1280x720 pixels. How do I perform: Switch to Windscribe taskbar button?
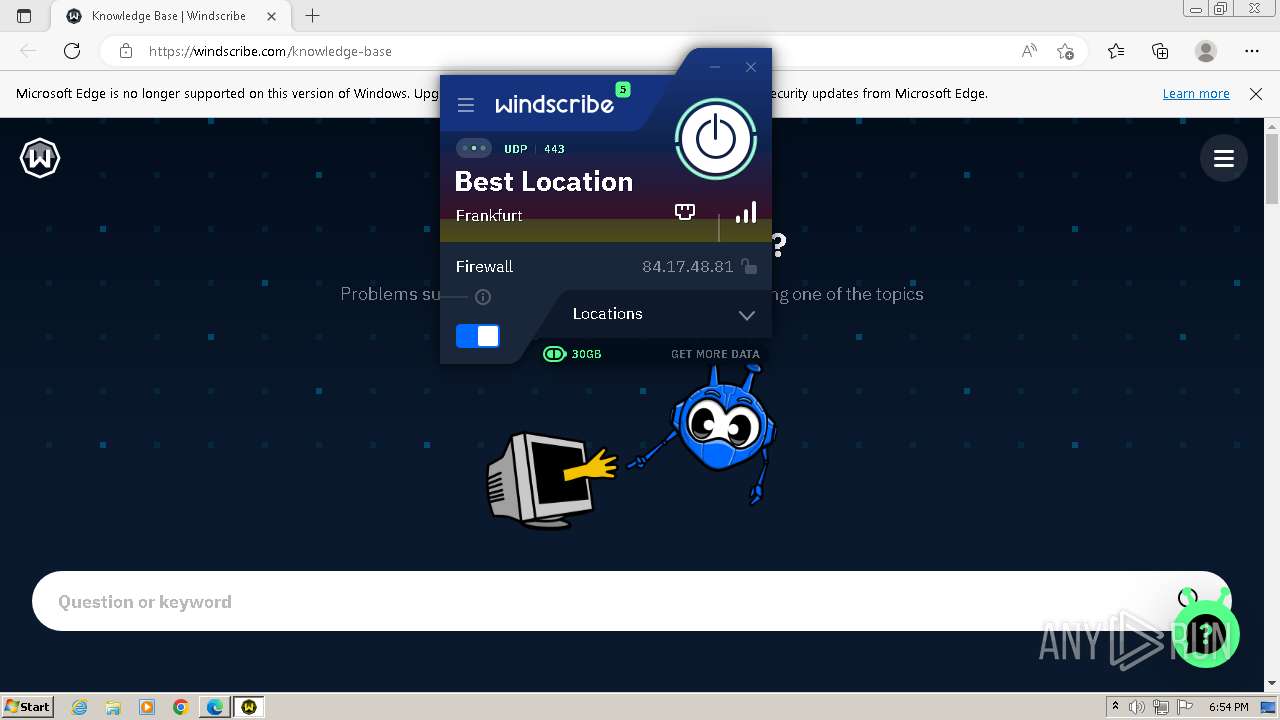249,707
